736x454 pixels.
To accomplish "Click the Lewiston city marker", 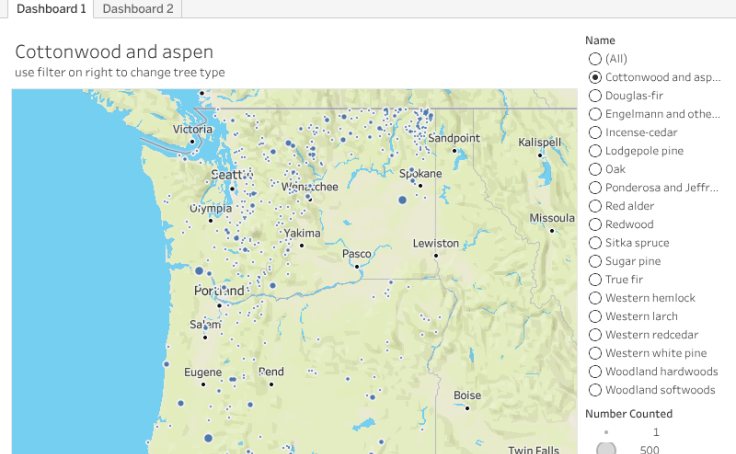I will tap(436, 255).
